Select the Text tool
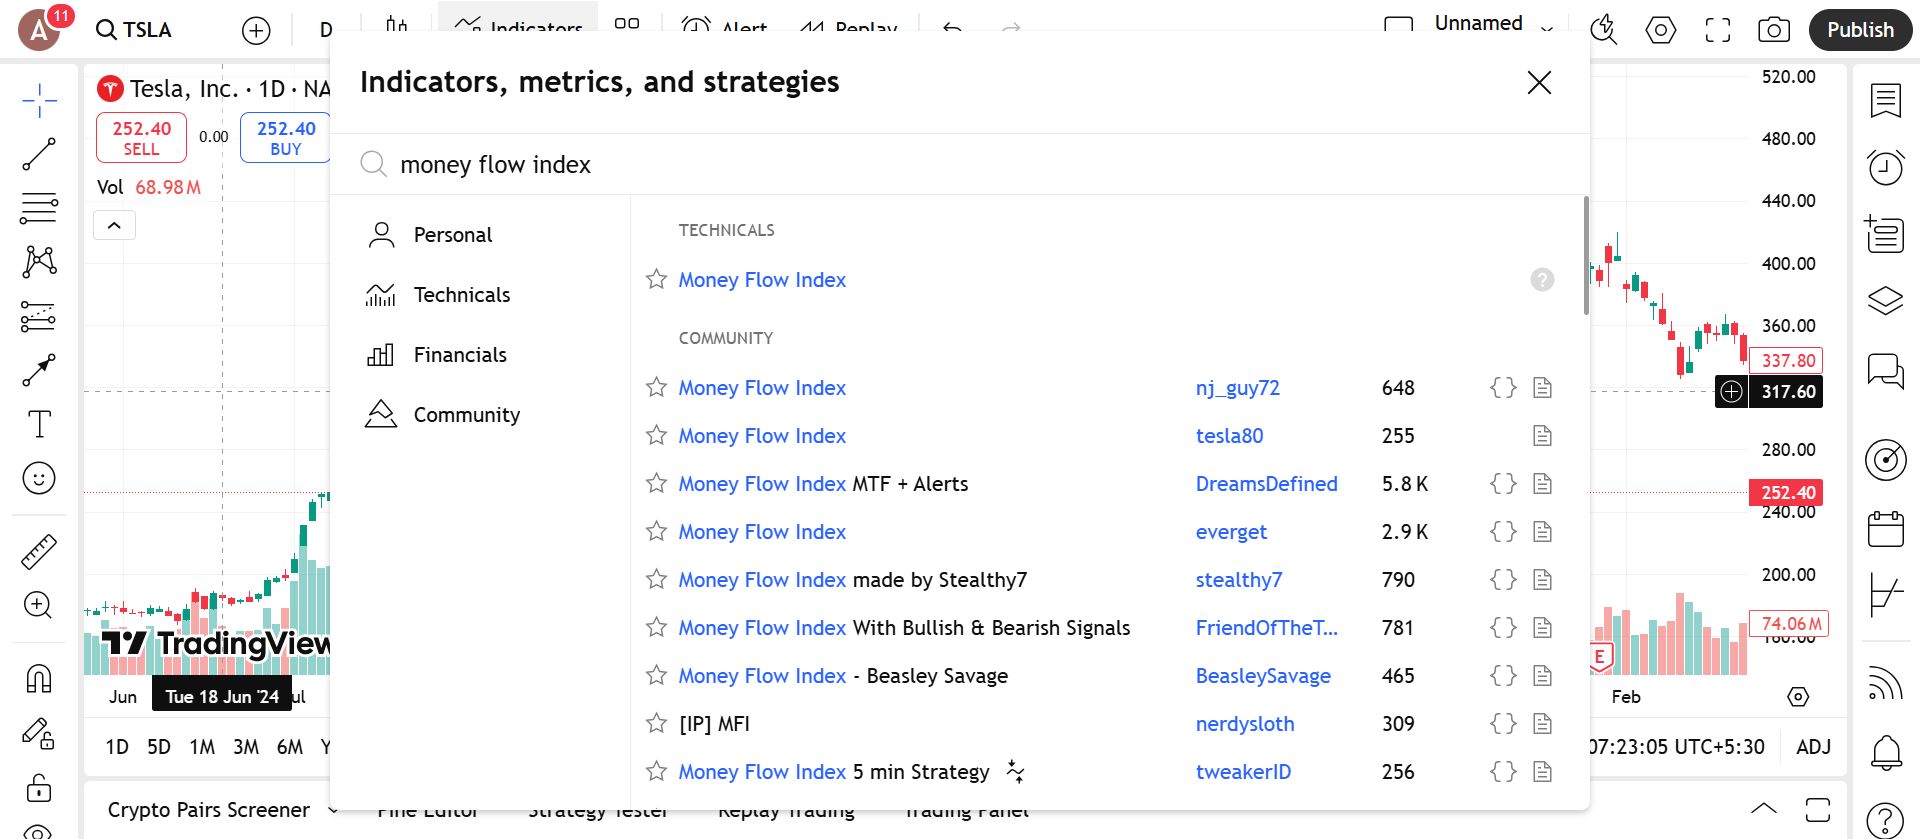The image size is (1920, 839). point(39,424)
